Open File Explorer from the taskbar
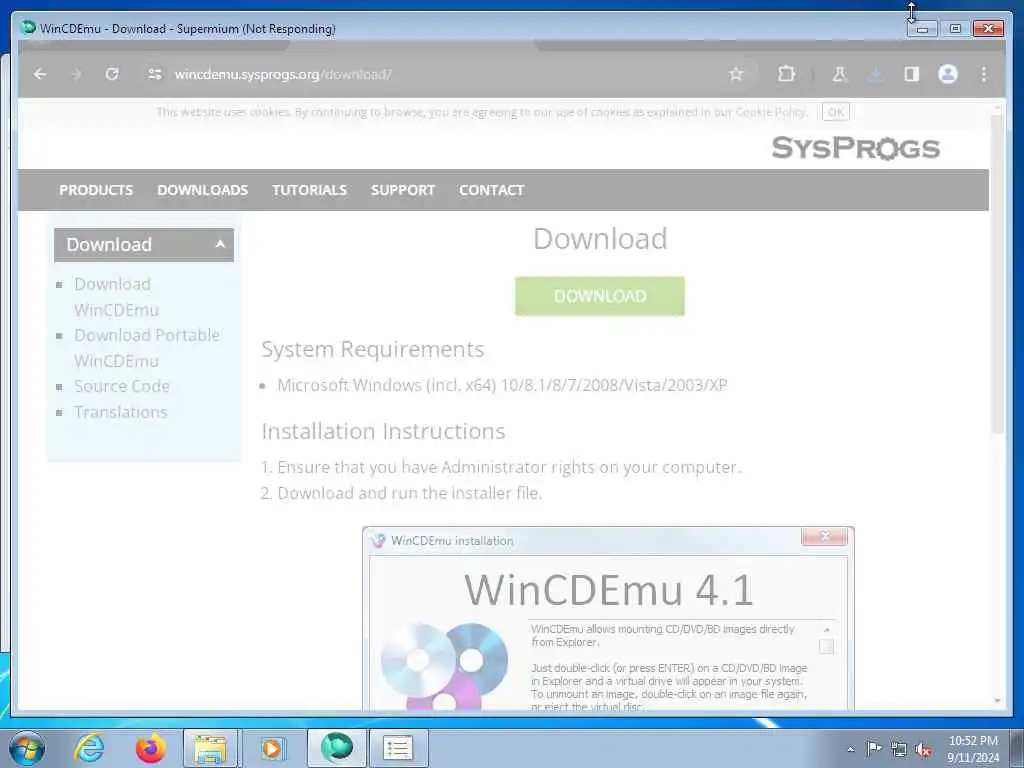This screenshot has height=768, width=1024. tap(210, 748)
